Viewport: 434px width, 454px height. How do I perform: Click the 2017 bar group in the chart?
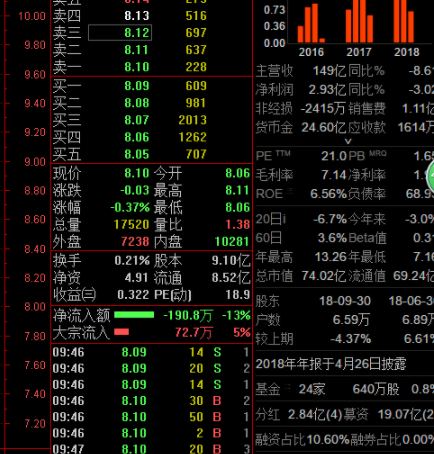pyautogui.click(x=359, y=21)
